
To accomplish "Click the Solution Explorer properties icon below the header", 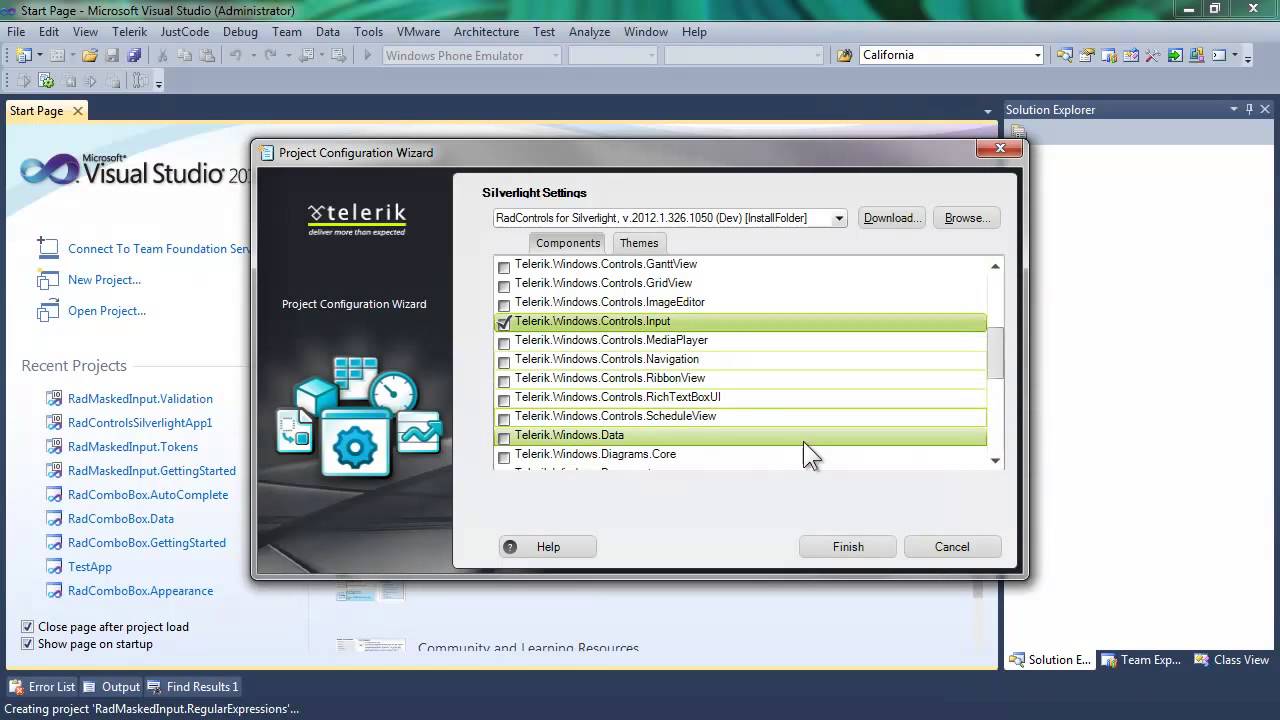I will (x=1018, y=131).
